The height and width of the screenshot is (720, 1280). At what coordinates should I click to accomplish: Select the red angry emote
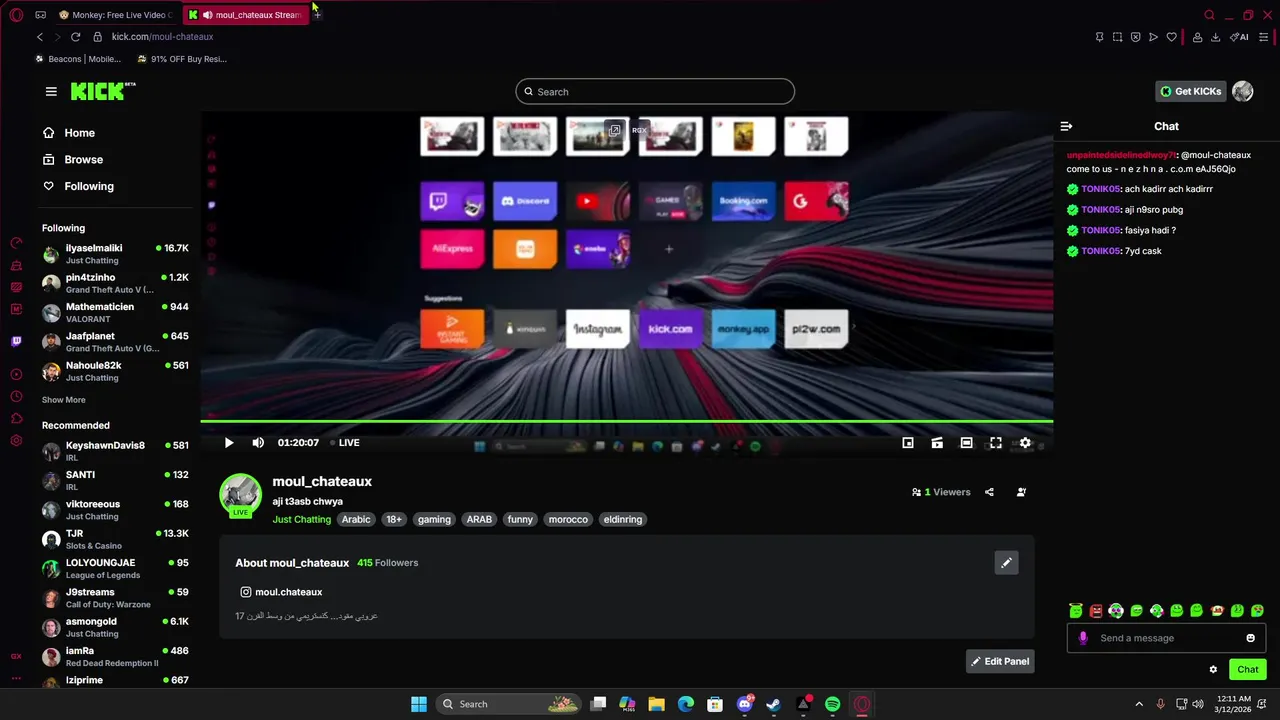[1096, 610]
